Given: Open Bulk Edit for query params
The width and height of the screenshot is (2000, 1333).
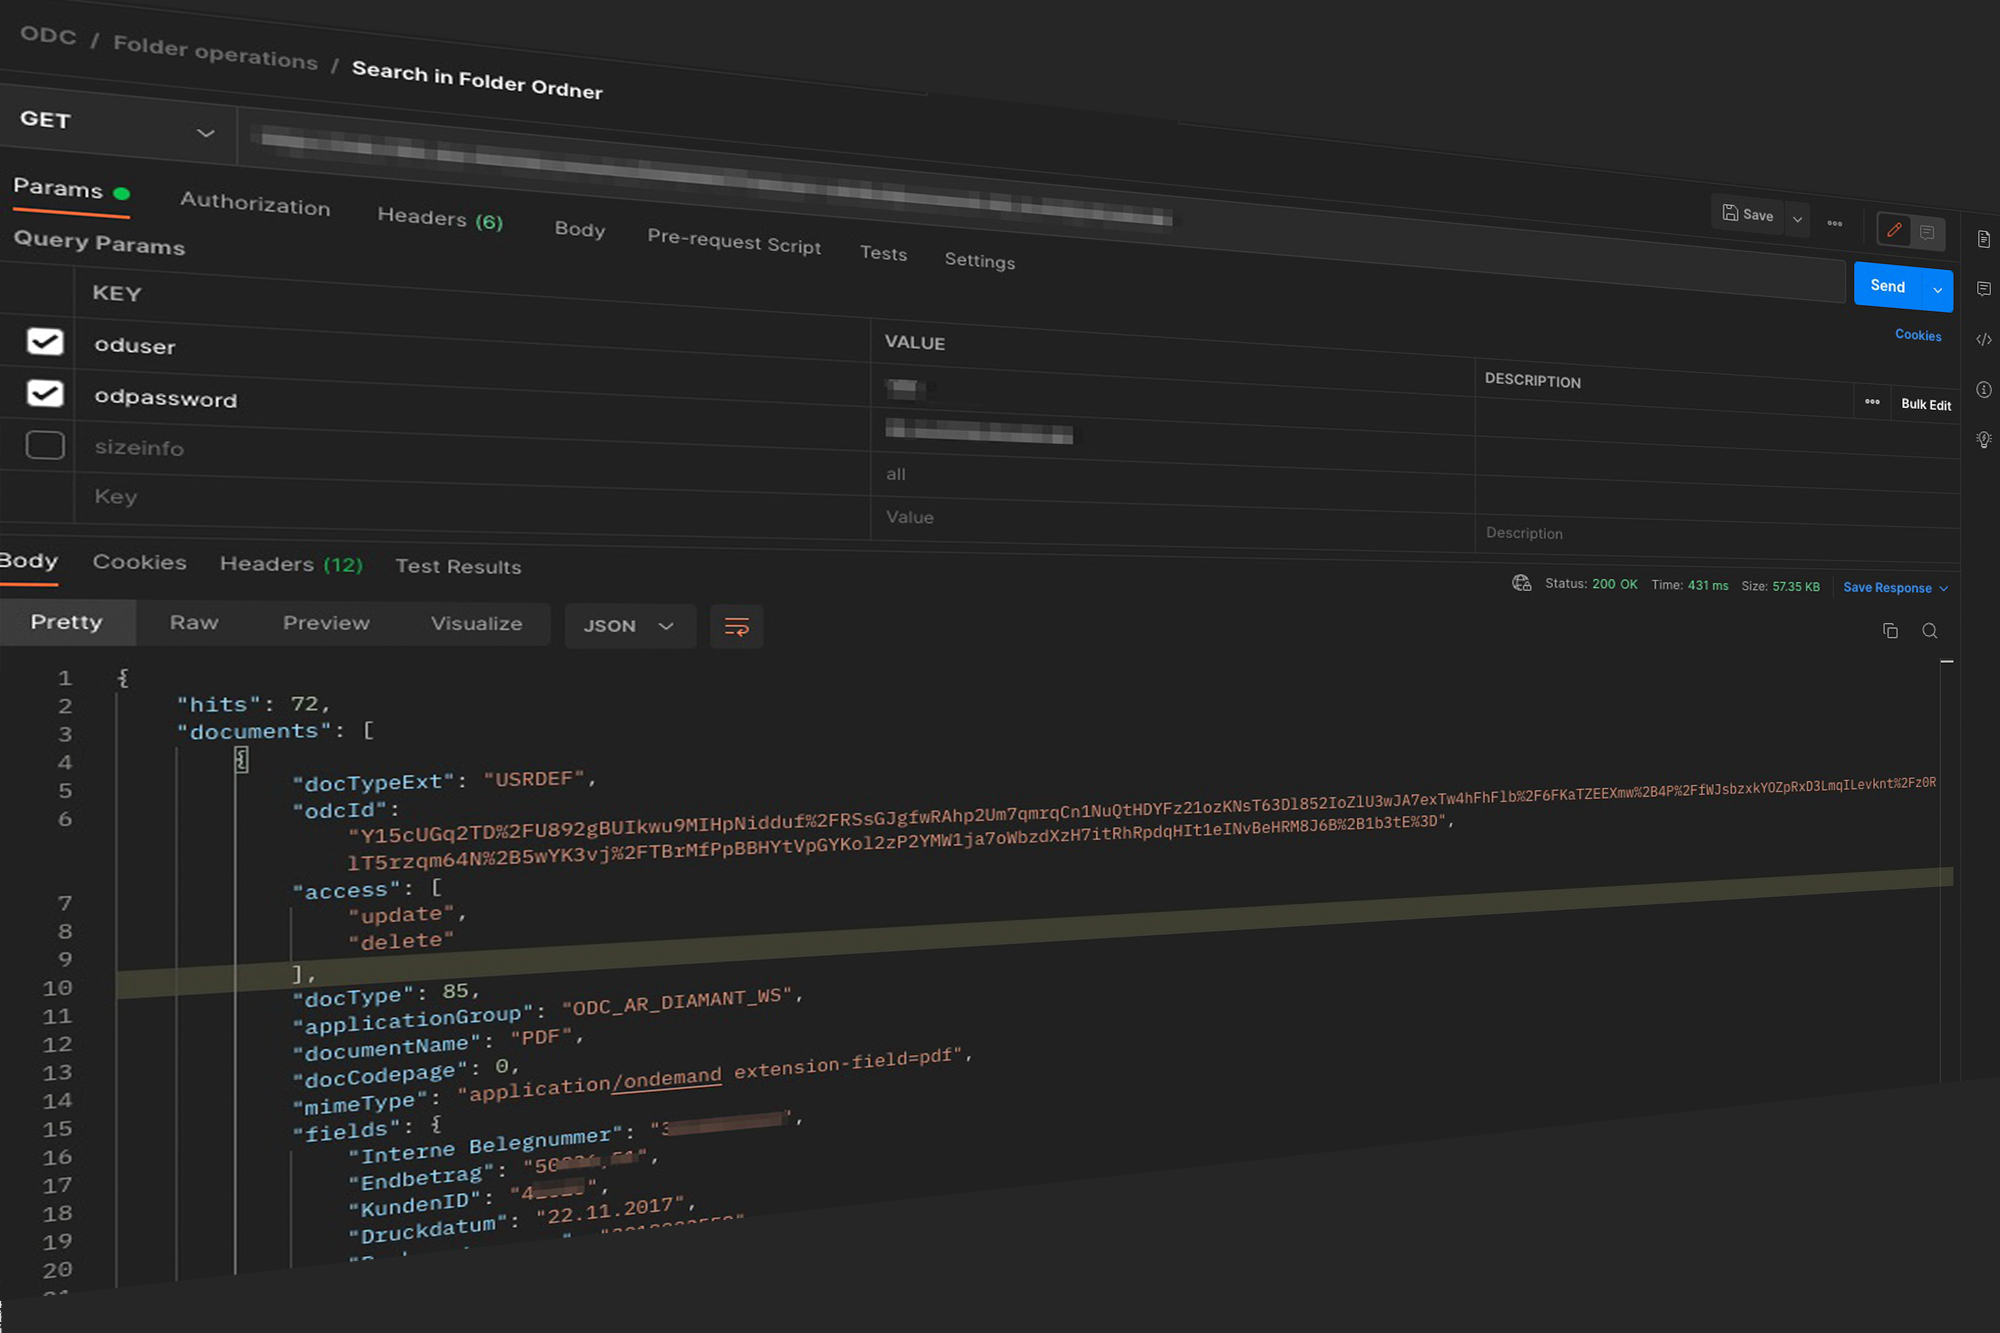Looking at the screenshot, I should pyautogui.click(x=1926, y=403).
